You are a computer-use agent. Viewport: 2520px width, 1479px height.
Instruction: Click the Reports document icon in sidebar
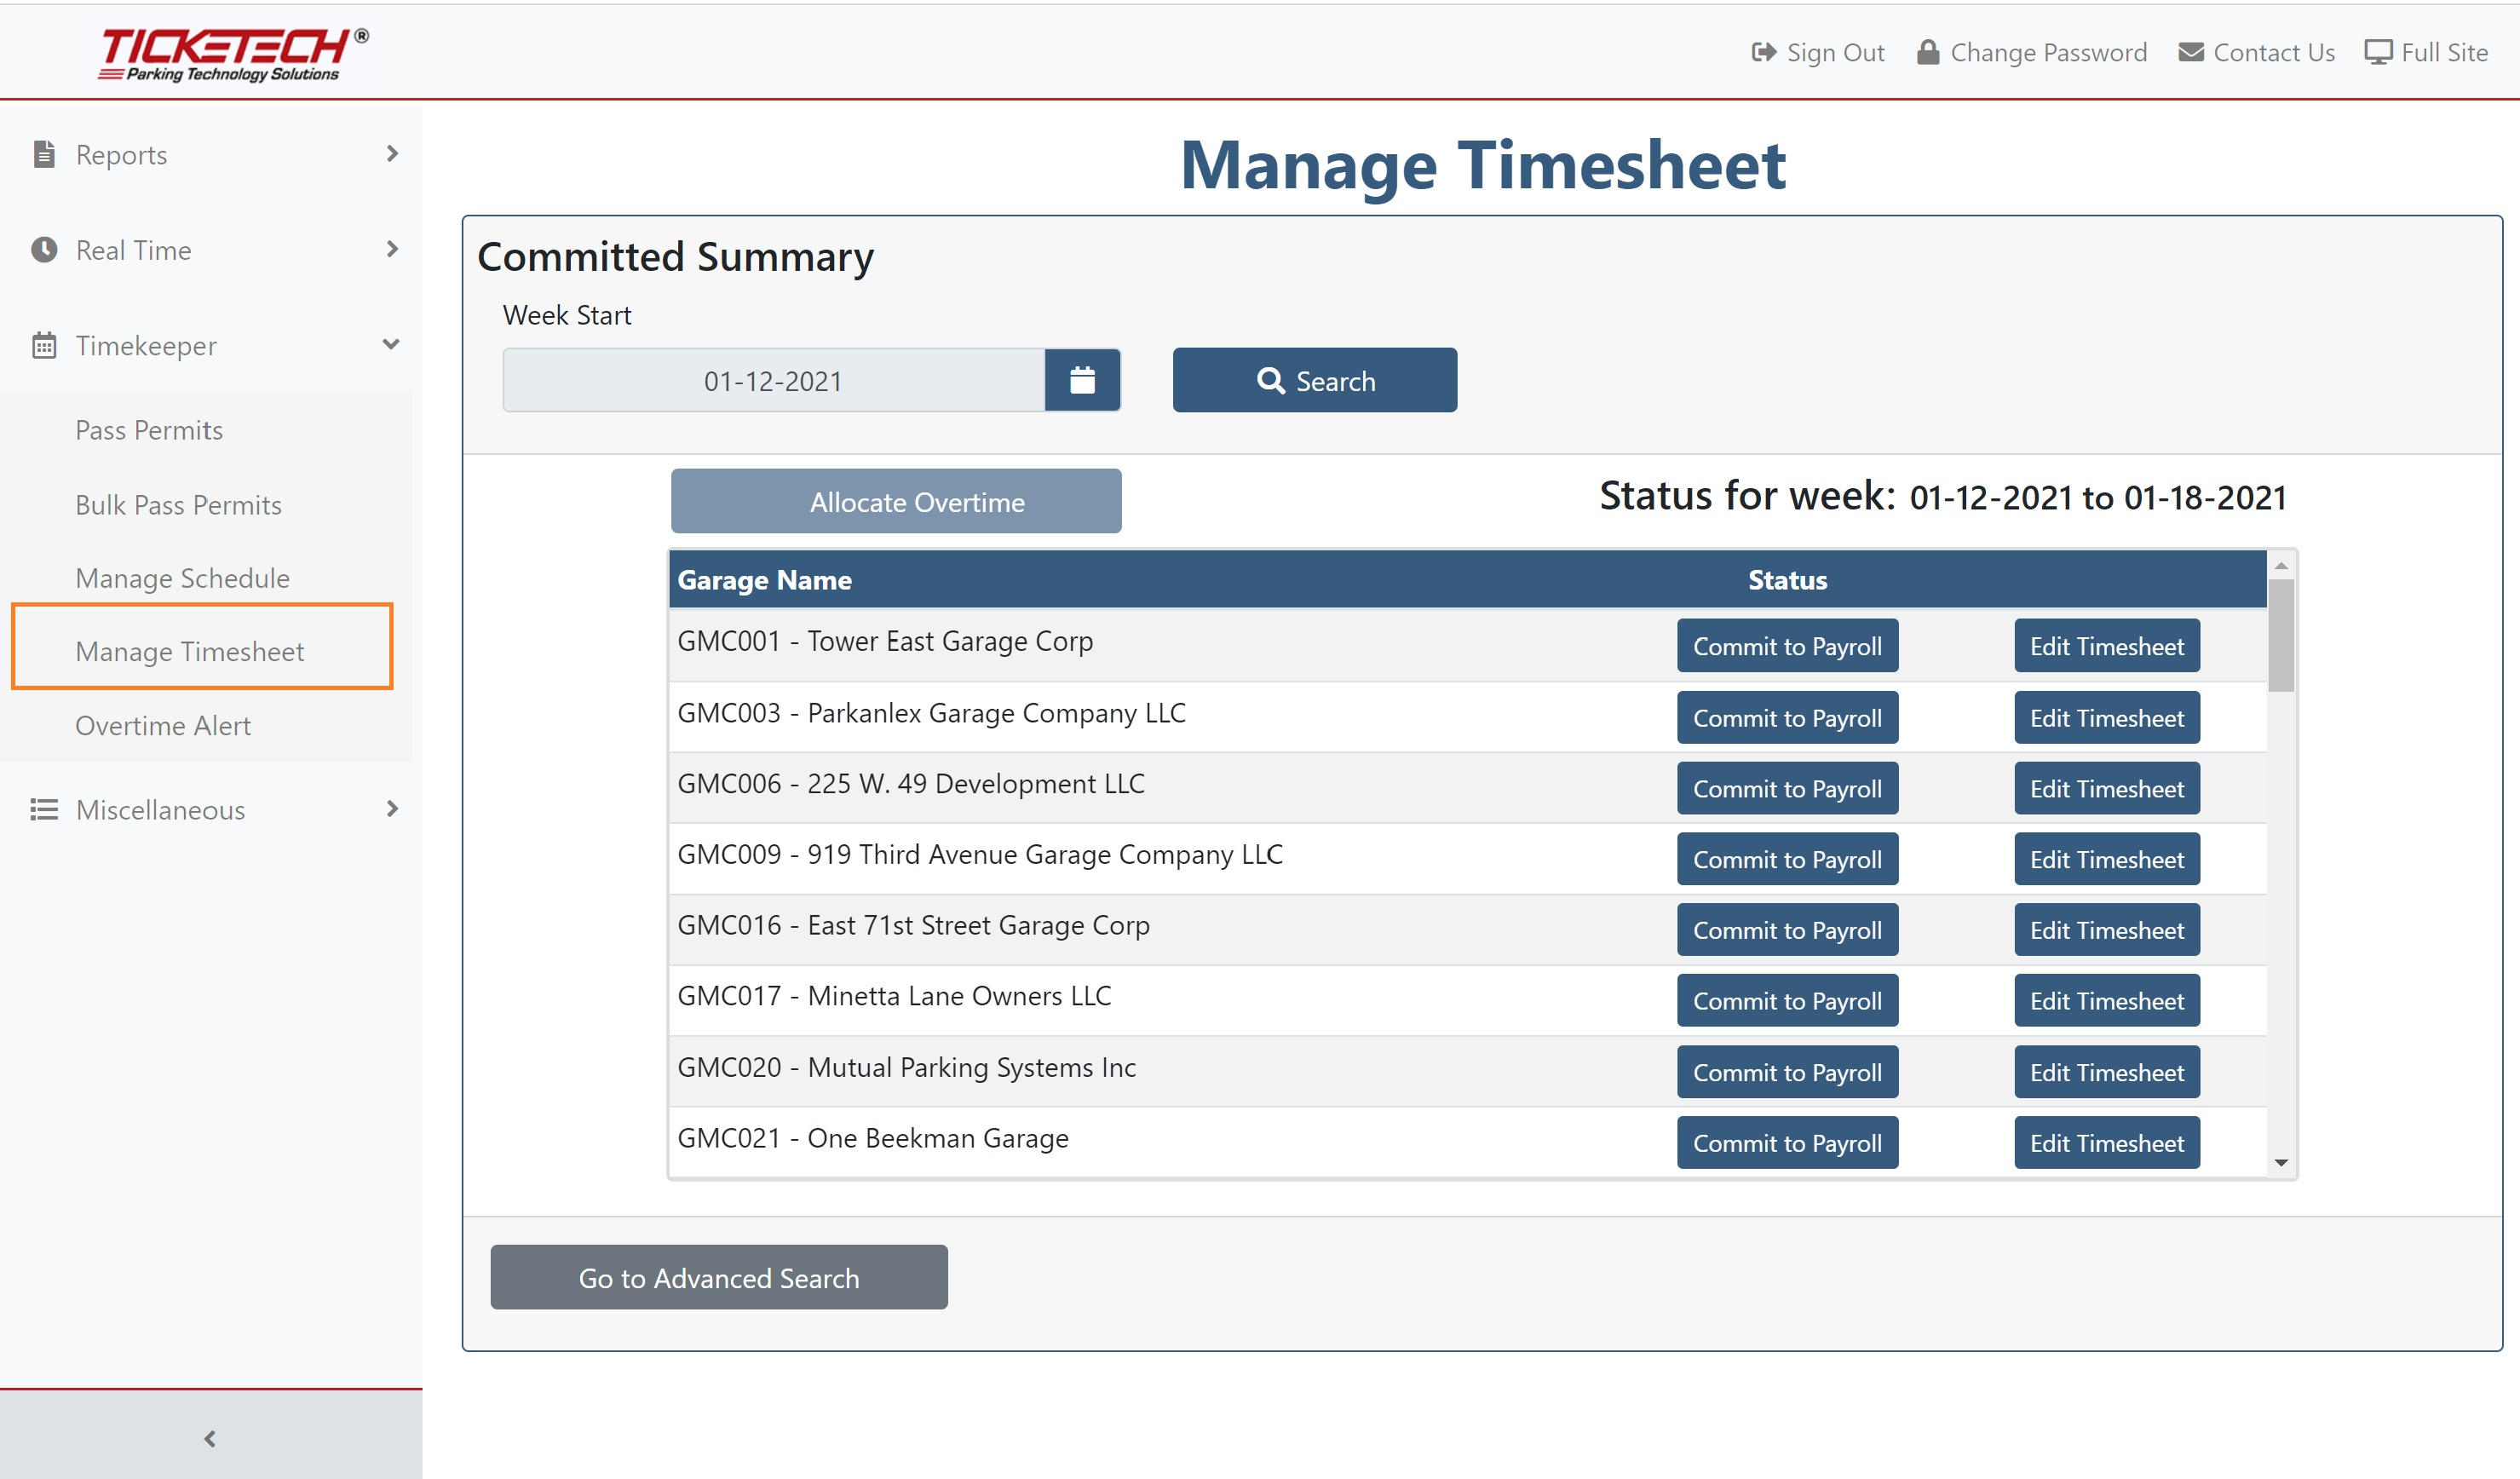[x=44, y=154]
